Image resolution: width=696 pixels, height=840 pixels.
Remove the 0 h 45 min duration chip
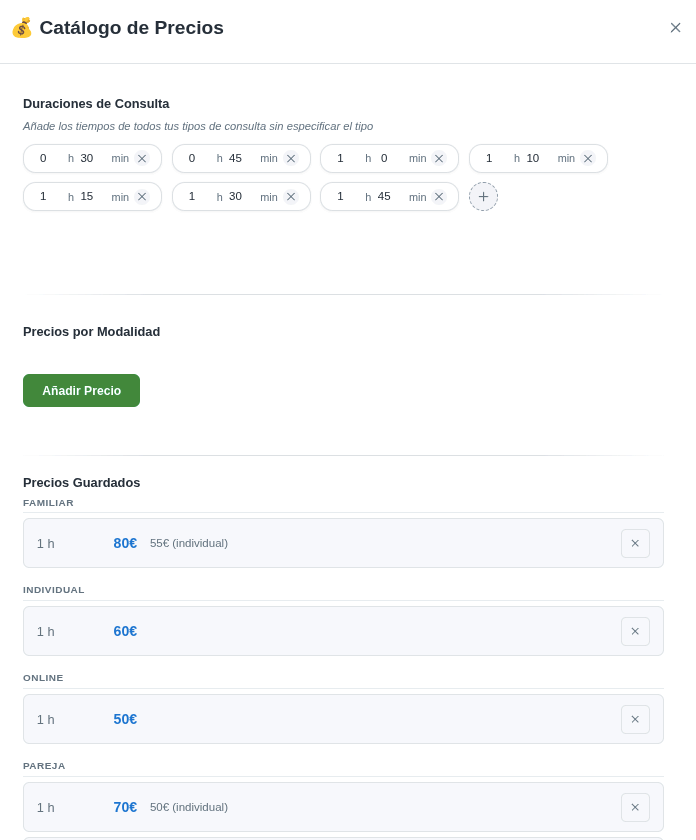291,159
